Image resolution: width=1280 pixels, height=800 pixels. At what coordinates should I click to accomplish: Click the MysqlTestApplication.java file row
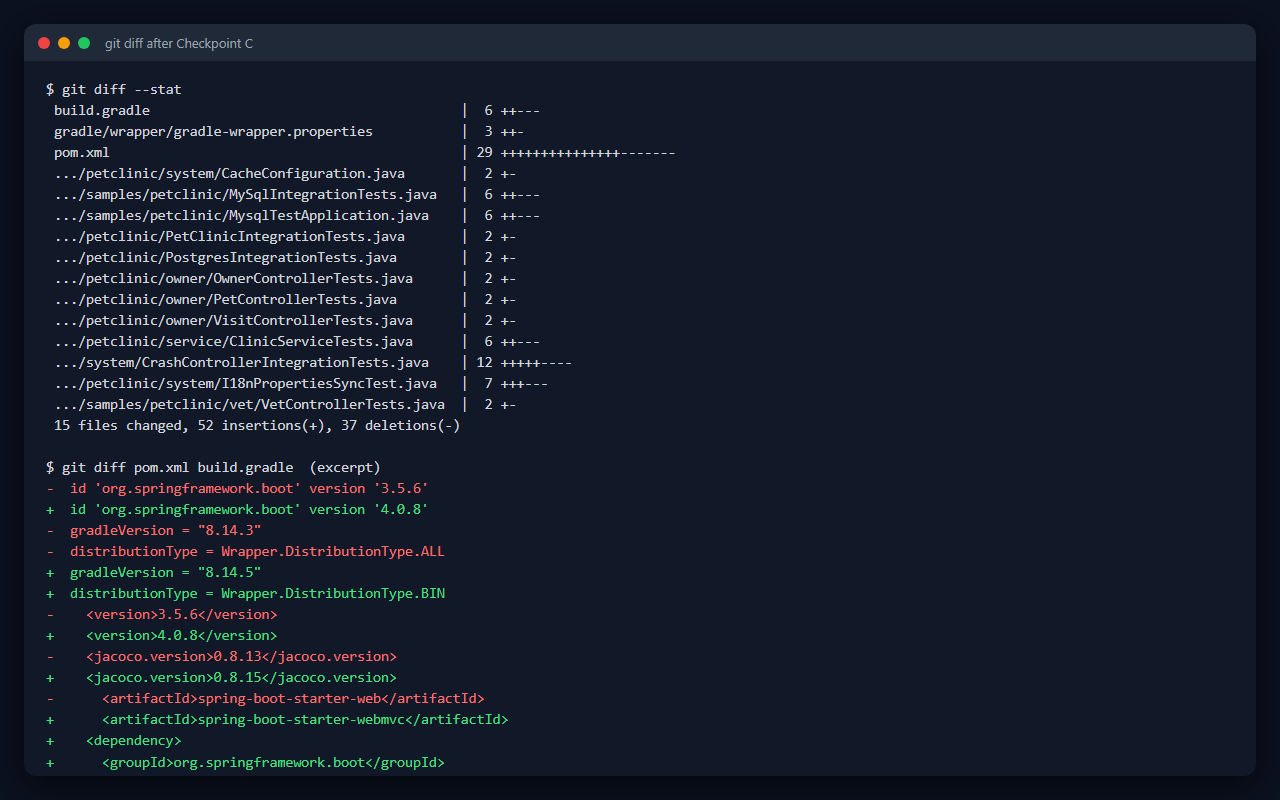coord(297,215)
